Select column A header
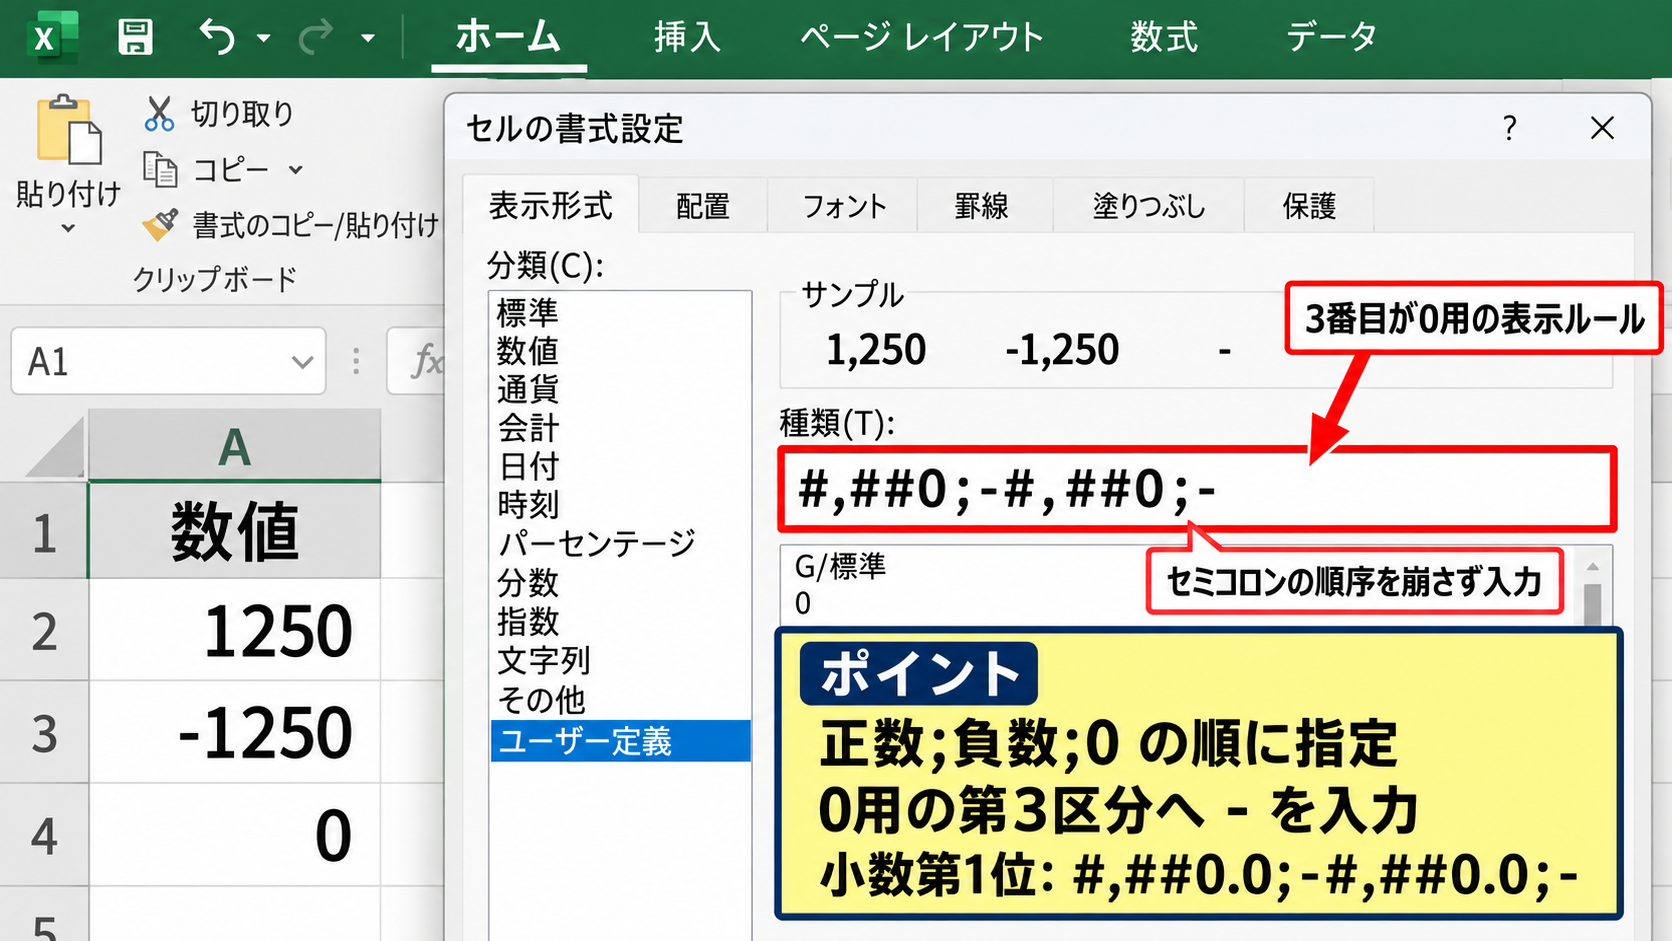This screenshot has width=1672, height=941. point(234,446)
